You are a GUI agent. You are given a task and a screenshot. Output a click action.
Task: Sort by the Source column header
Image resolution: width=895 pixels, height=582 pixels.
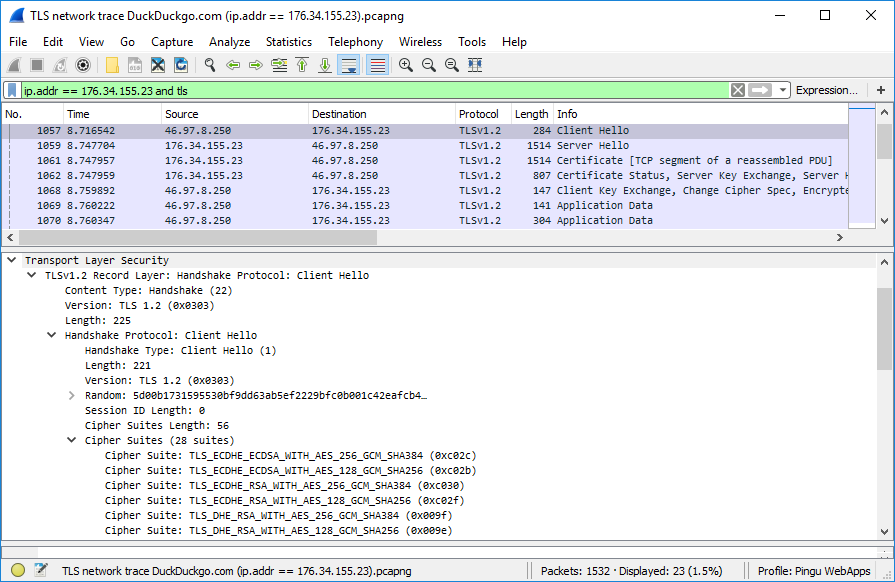[235, 114]
